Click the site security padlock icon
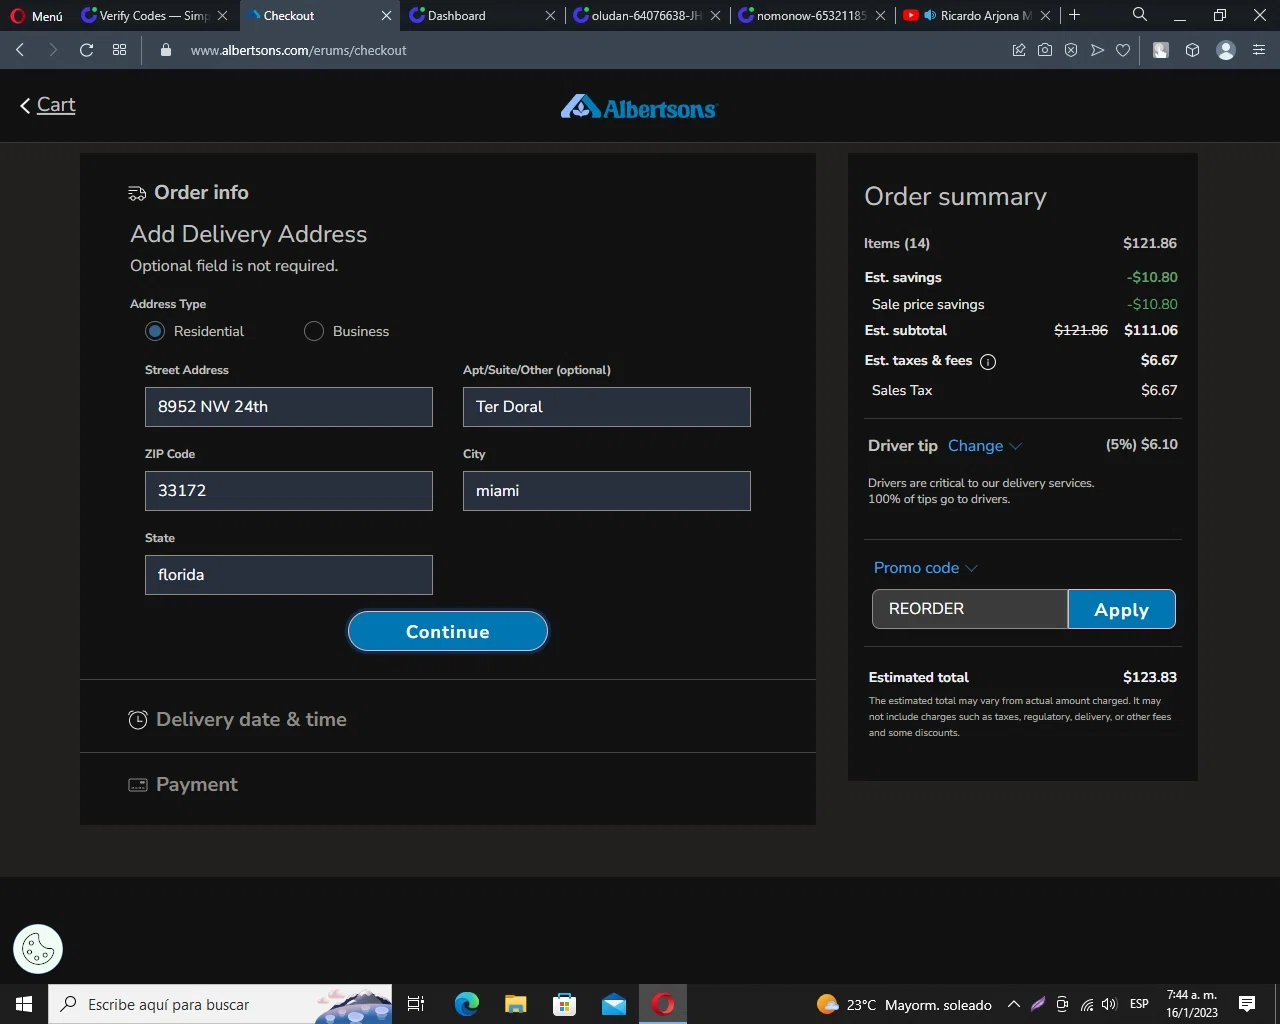Viewport: 1280px width, 1024px height. 166,50
